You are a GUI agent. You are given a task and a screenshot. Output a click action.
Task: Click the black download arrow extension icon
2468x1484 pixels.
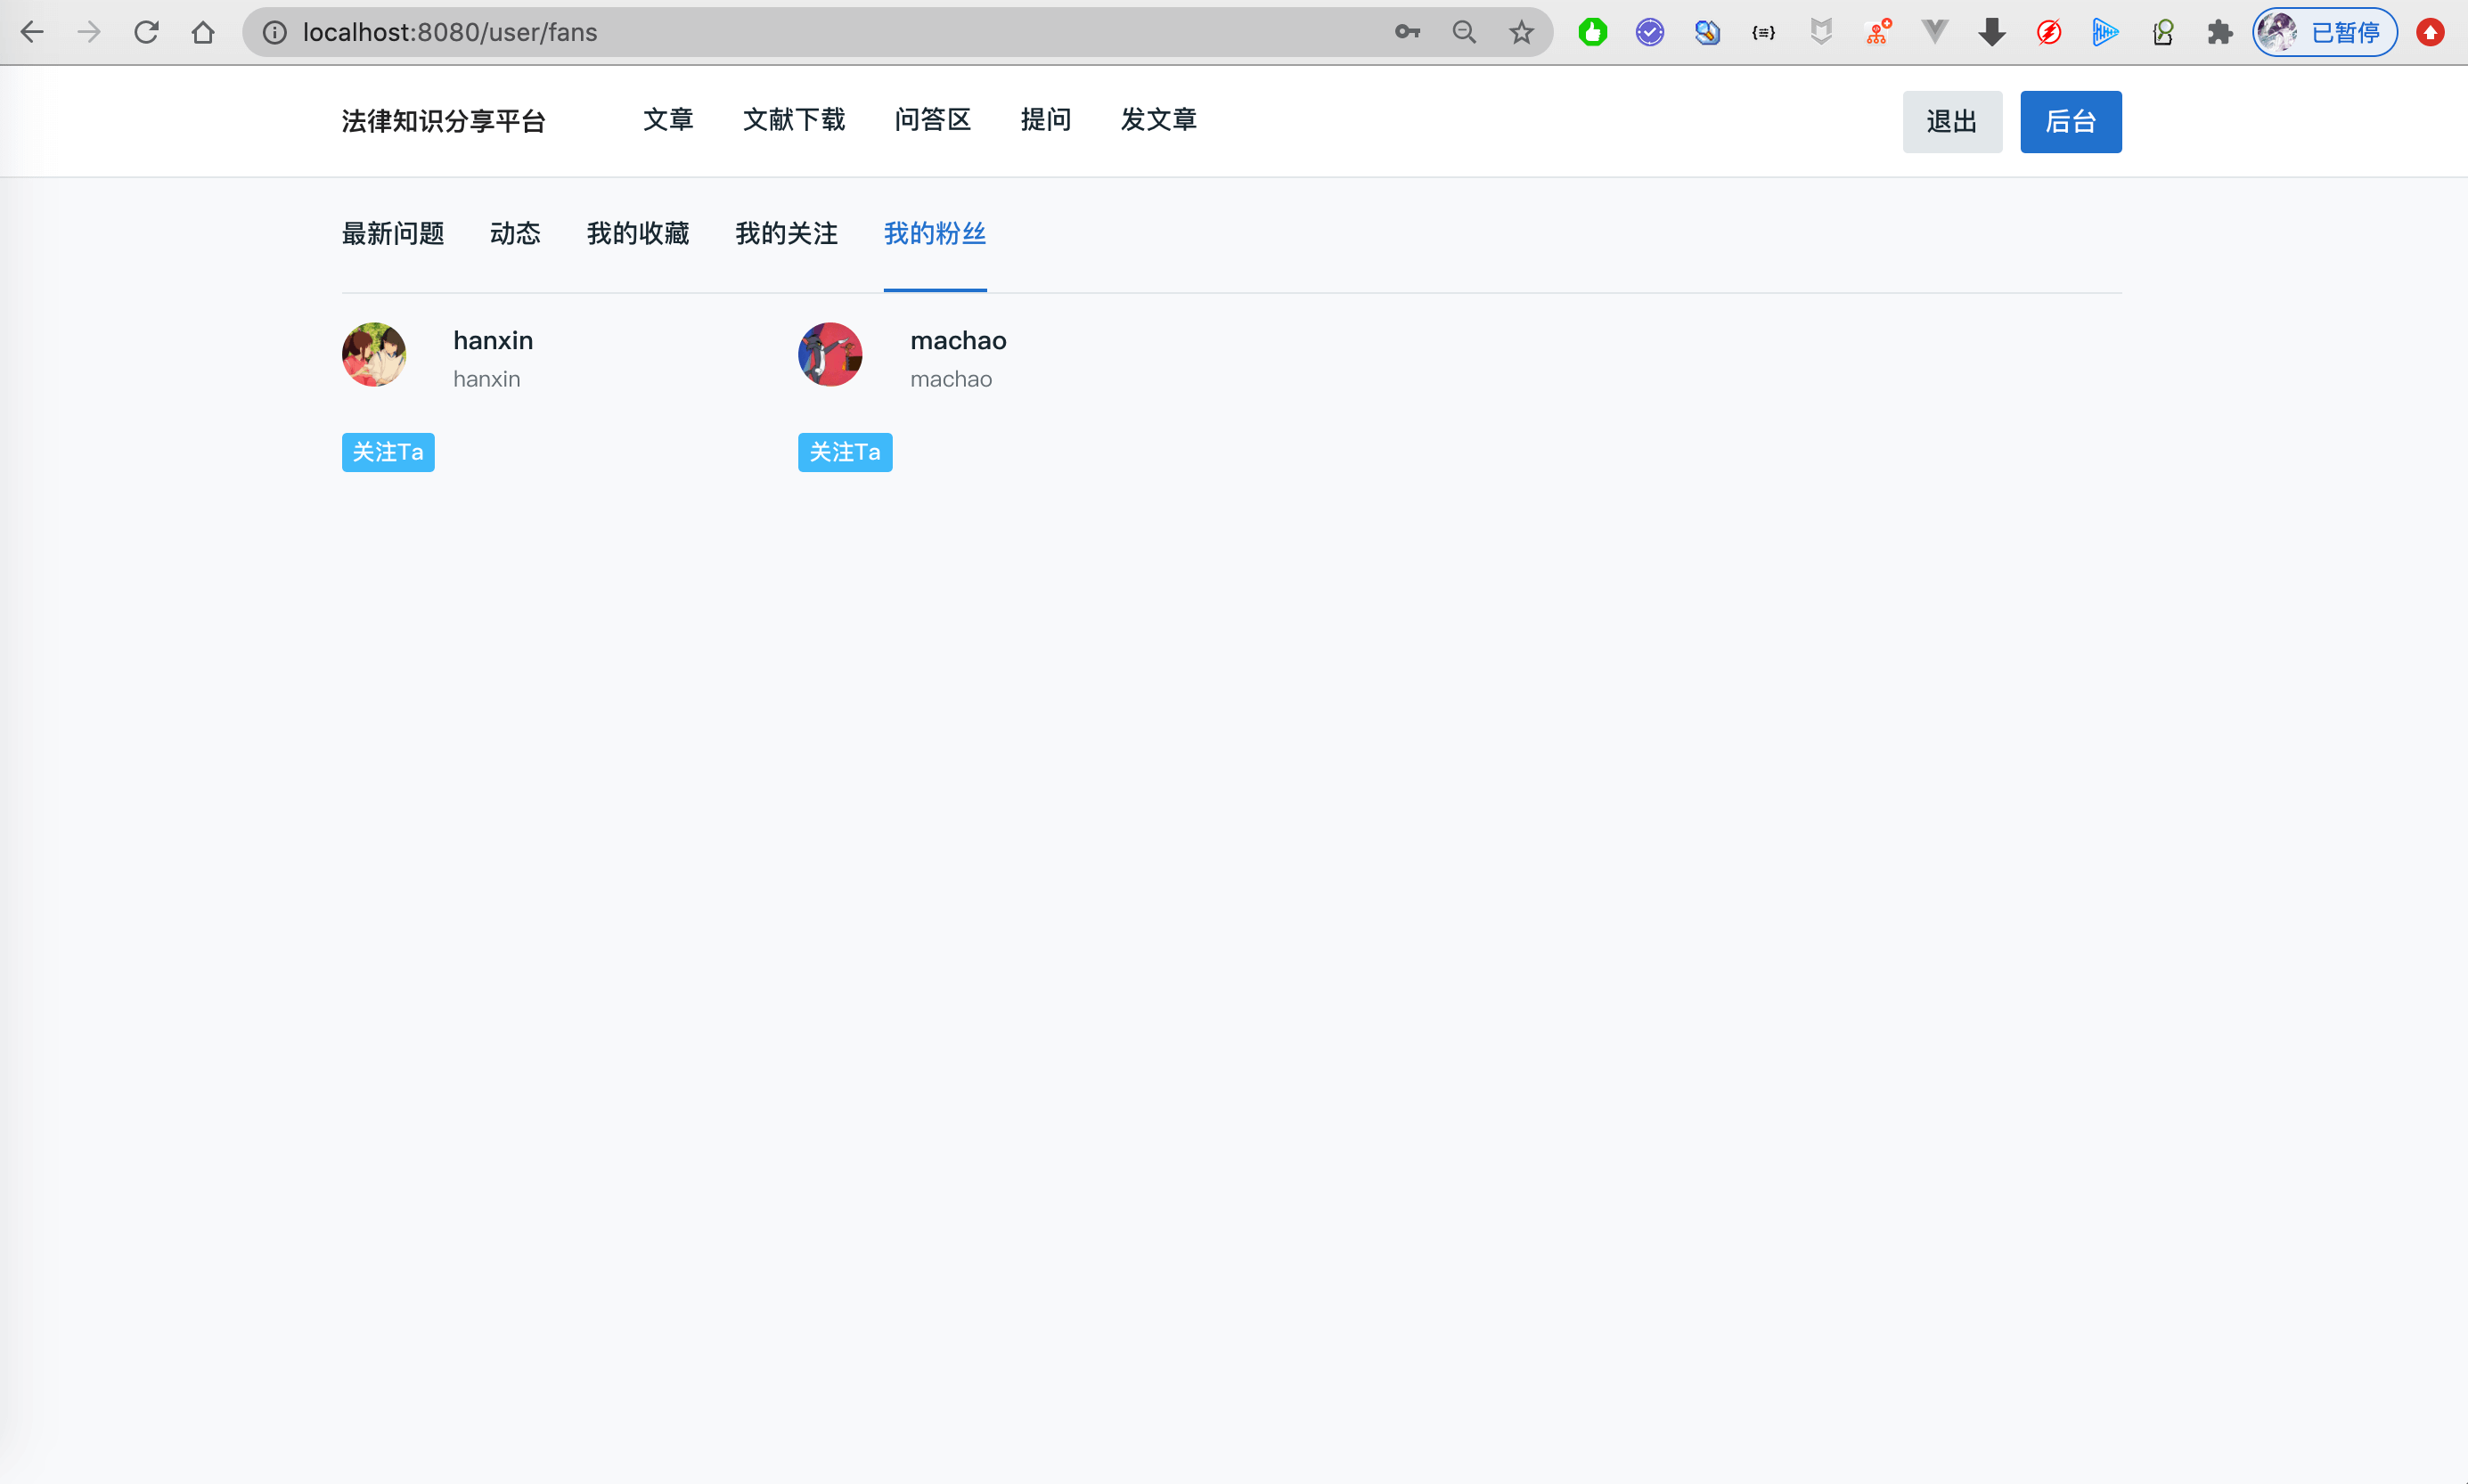click(1991, 32)
